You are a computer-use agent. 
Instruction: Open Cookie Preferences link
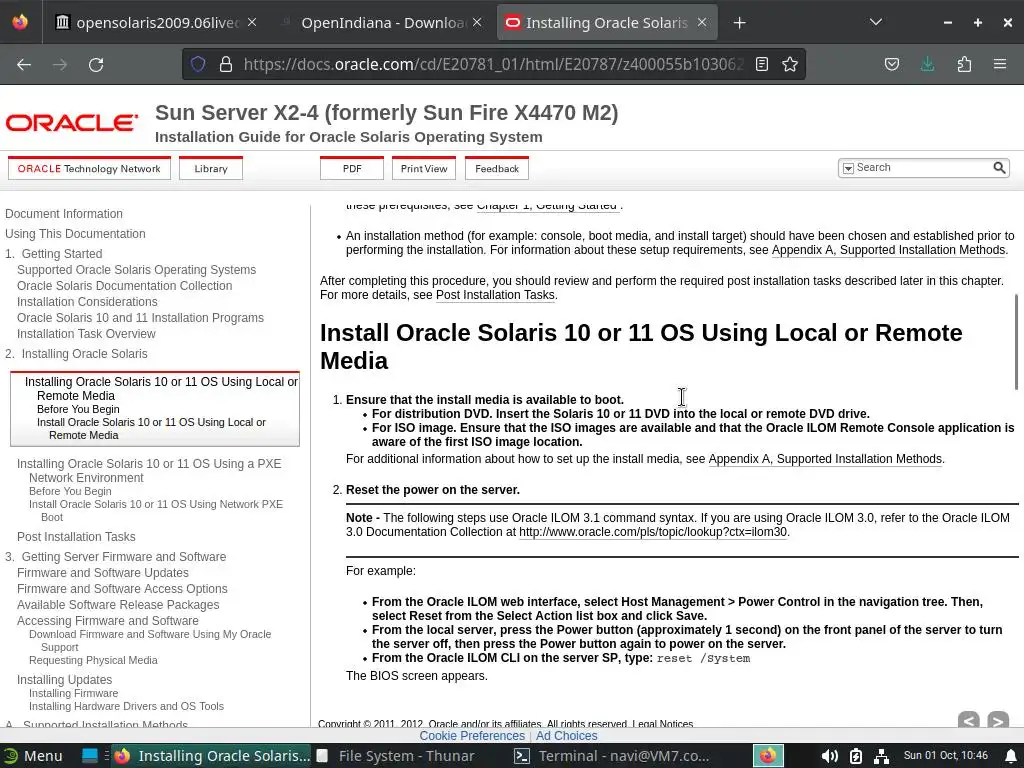click(x=472, y=735)
